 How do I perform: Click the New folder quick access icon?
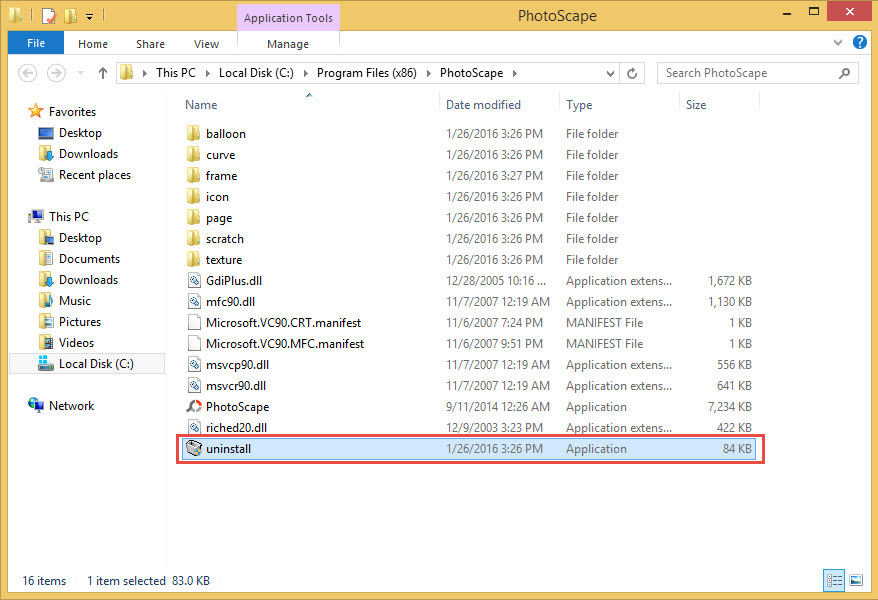coord(71,16)
